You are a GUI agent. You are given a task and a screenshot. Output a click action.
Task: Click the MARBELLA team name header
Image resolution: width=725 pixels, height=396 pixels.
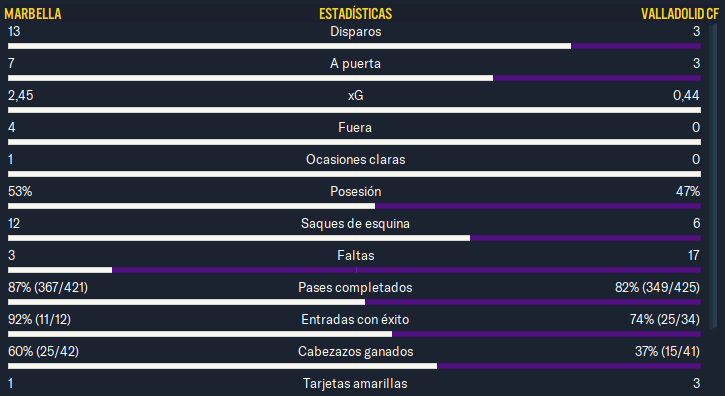tap(33, 14)
